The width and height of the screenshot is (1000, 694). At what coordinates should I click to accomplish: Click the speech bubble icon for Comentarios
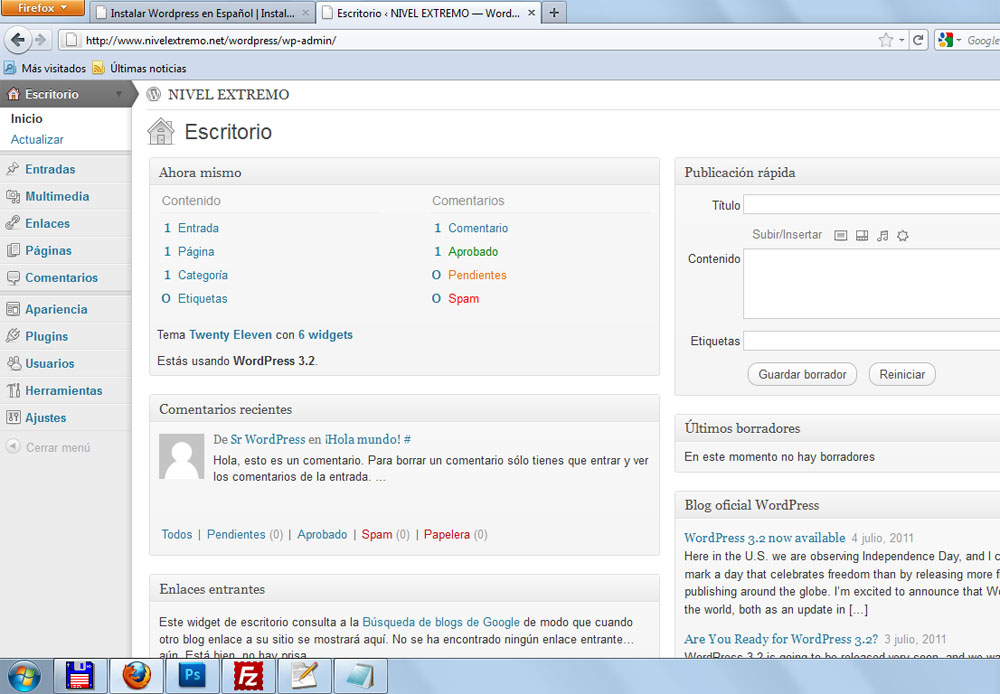tap(14, 277)
